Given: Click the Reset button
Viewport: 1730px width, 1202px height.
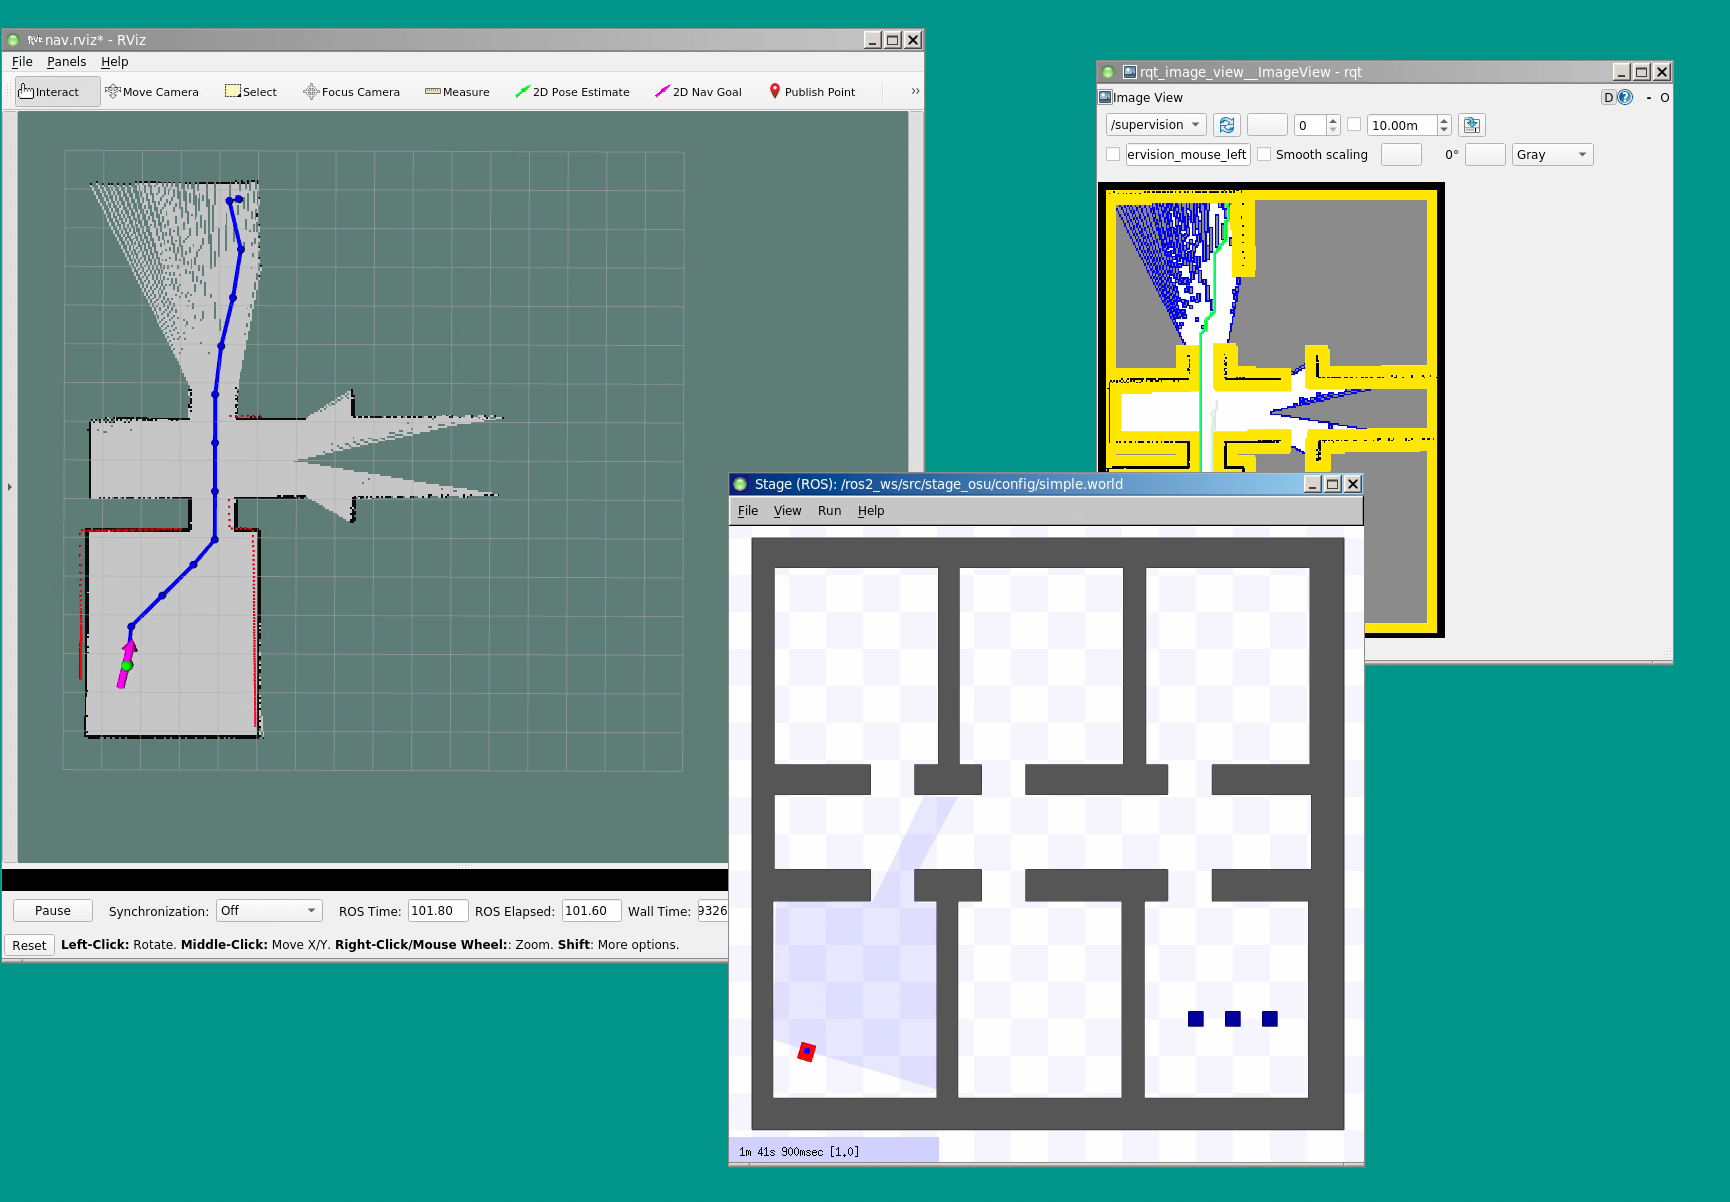Looking at the screenshot, I should [29, 945].
